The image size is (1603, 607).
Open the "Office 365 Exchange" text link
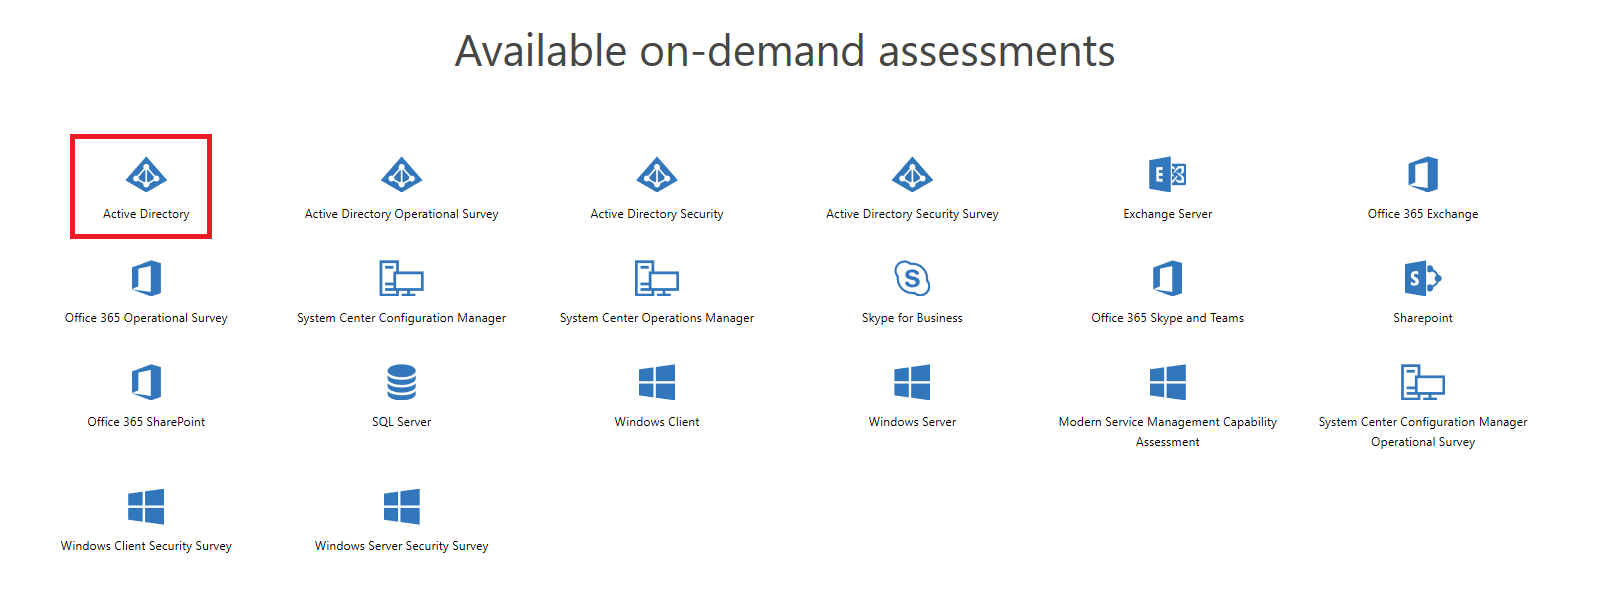pos(1423,214)
